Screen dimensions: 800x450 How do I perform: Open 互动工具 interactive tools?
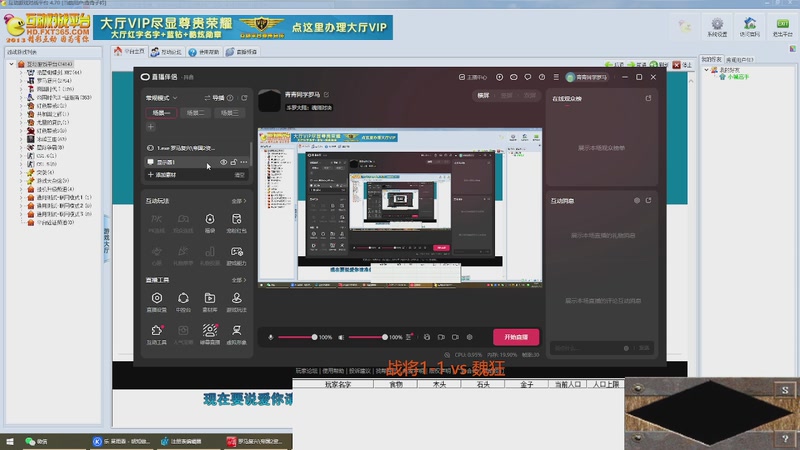[157, 335]
